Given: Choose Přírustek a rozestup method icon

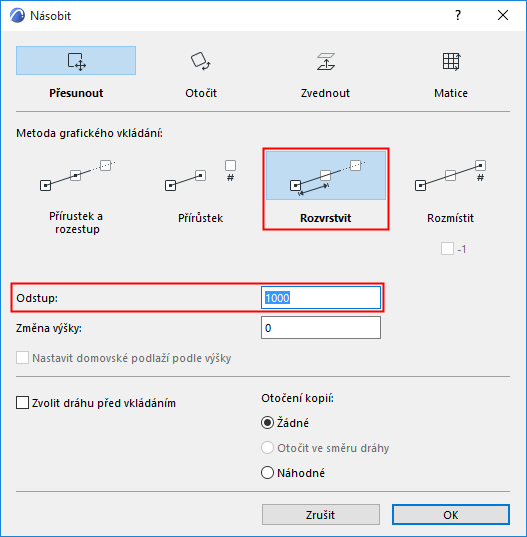Looking at the screenshot, I should point(77,176).
